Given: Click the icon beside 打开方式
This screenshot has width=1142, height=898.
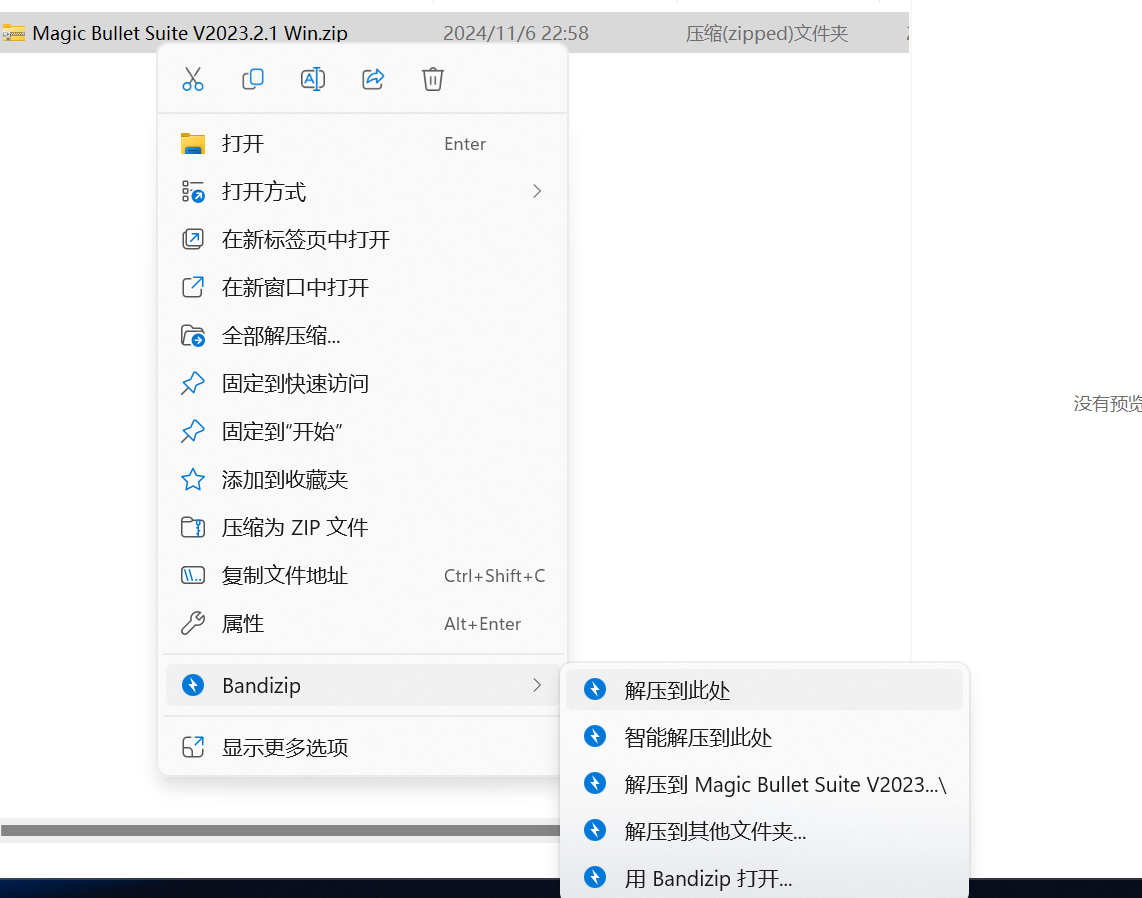Looking at the screenshot, I should 193,192.
